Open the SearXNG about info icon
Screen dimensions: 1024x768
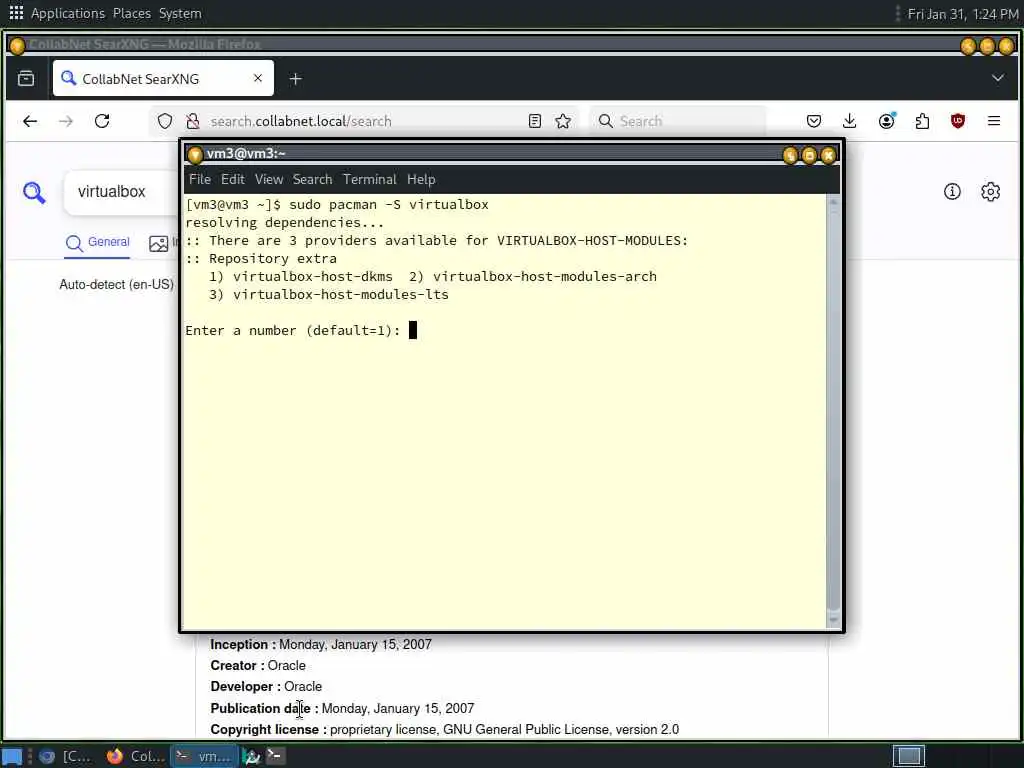952,191
